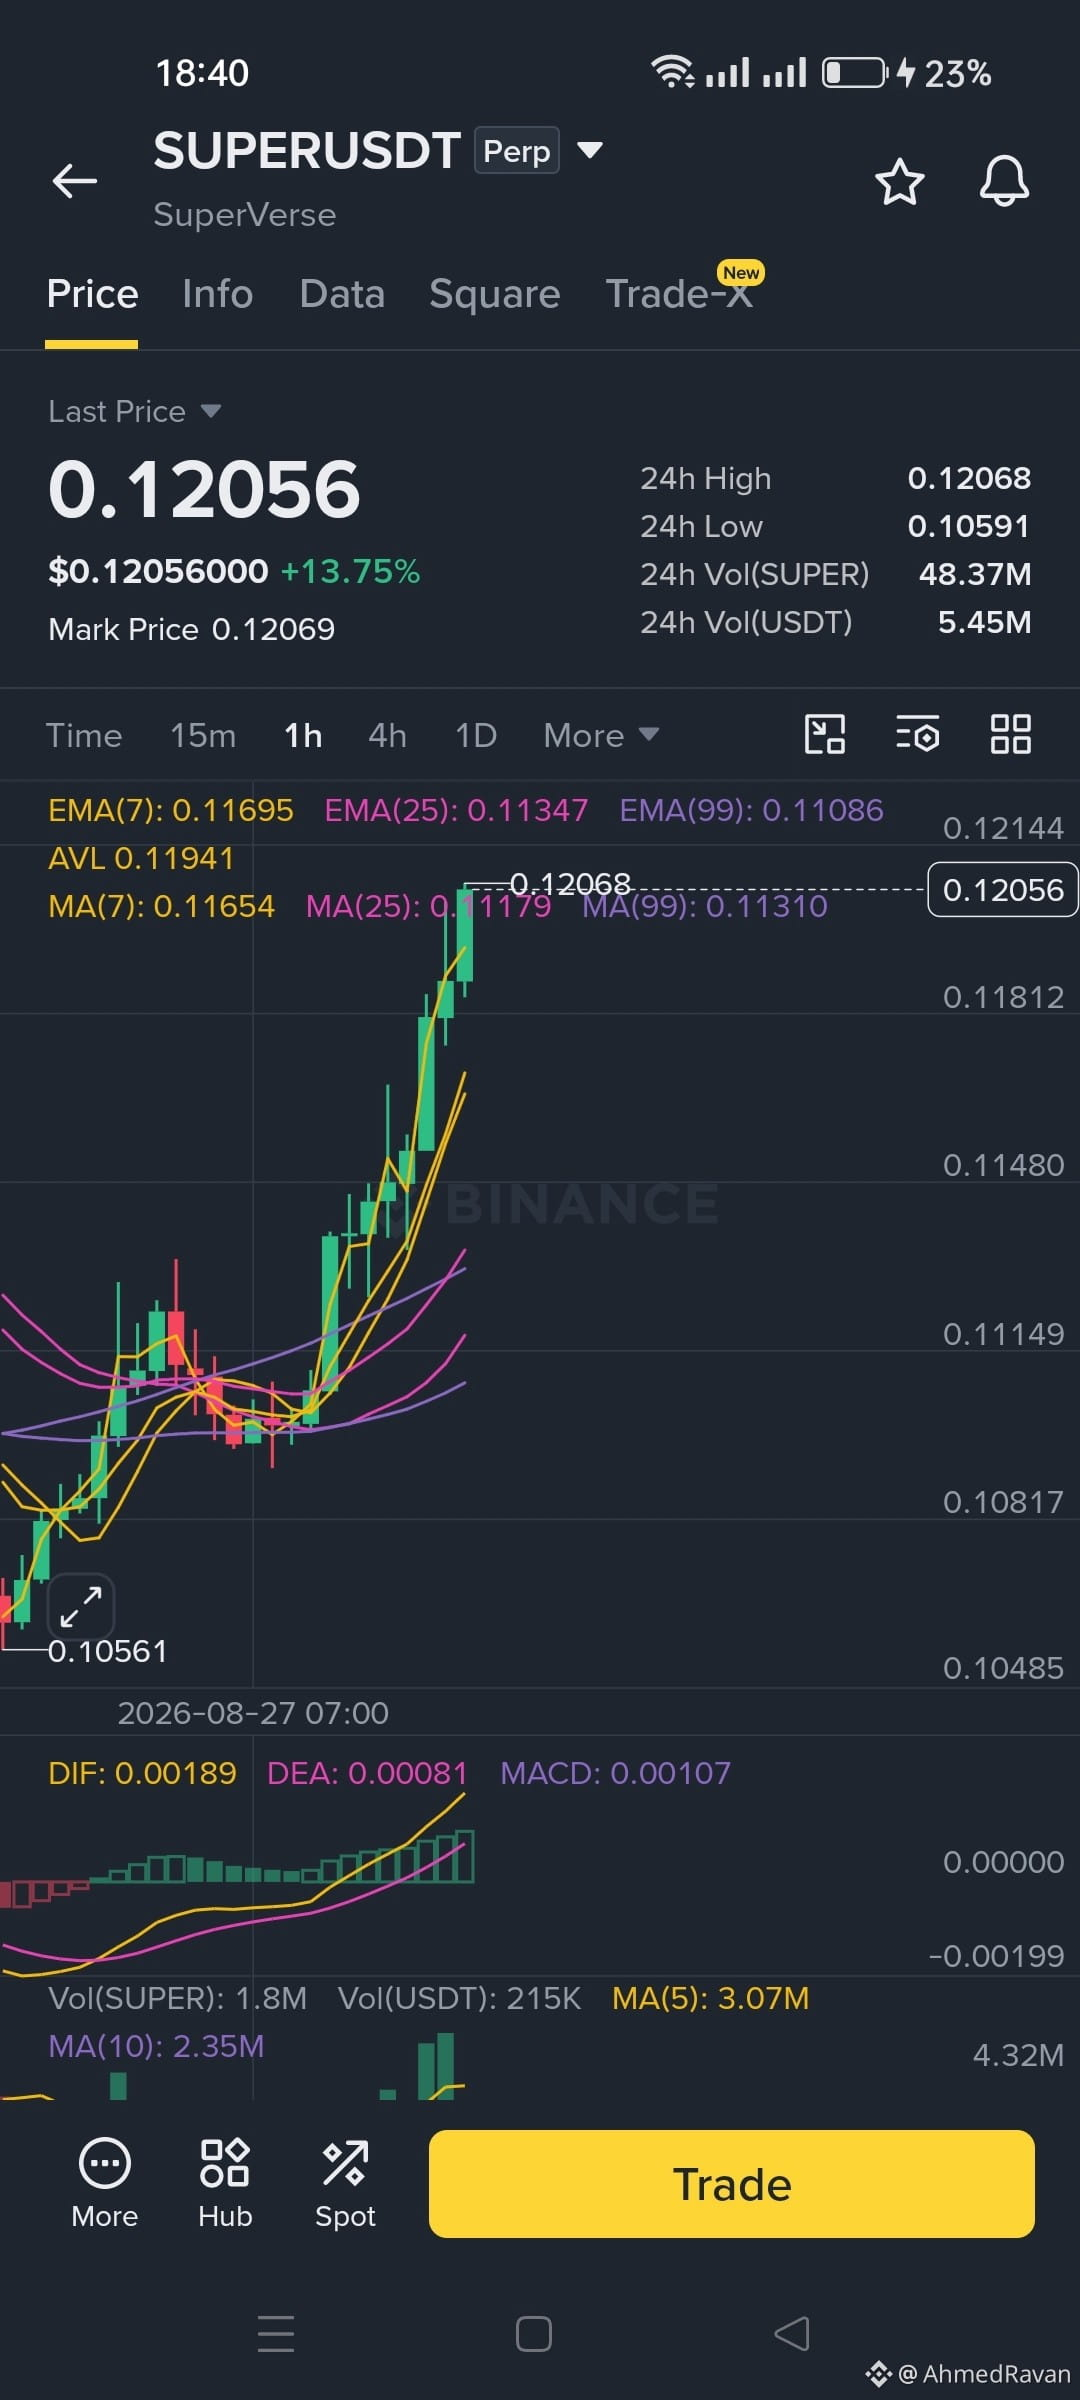The height and width of the screenshot is (2400, 1080).
Task: Select the Time line chart interval
Action: click(84, 735)
